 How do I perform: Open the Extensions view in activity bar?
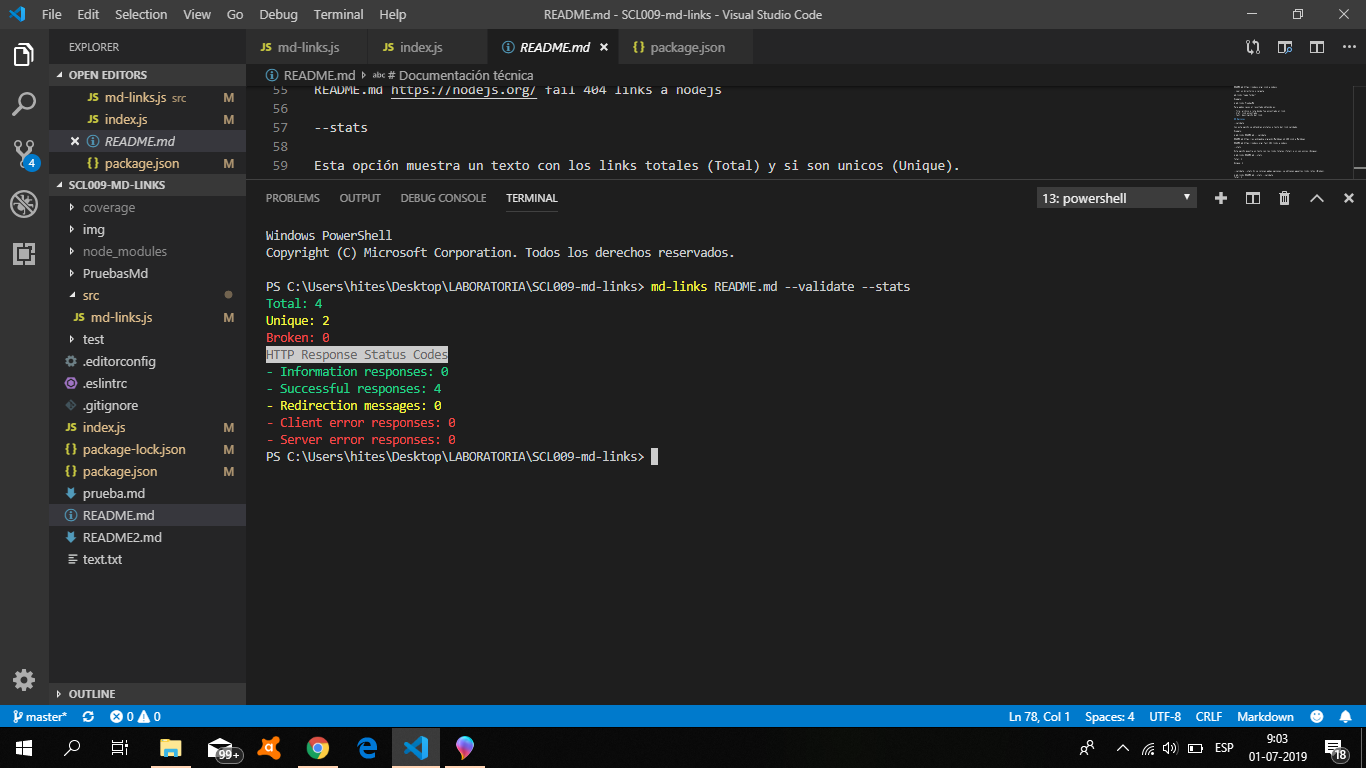tap(24, 254)
